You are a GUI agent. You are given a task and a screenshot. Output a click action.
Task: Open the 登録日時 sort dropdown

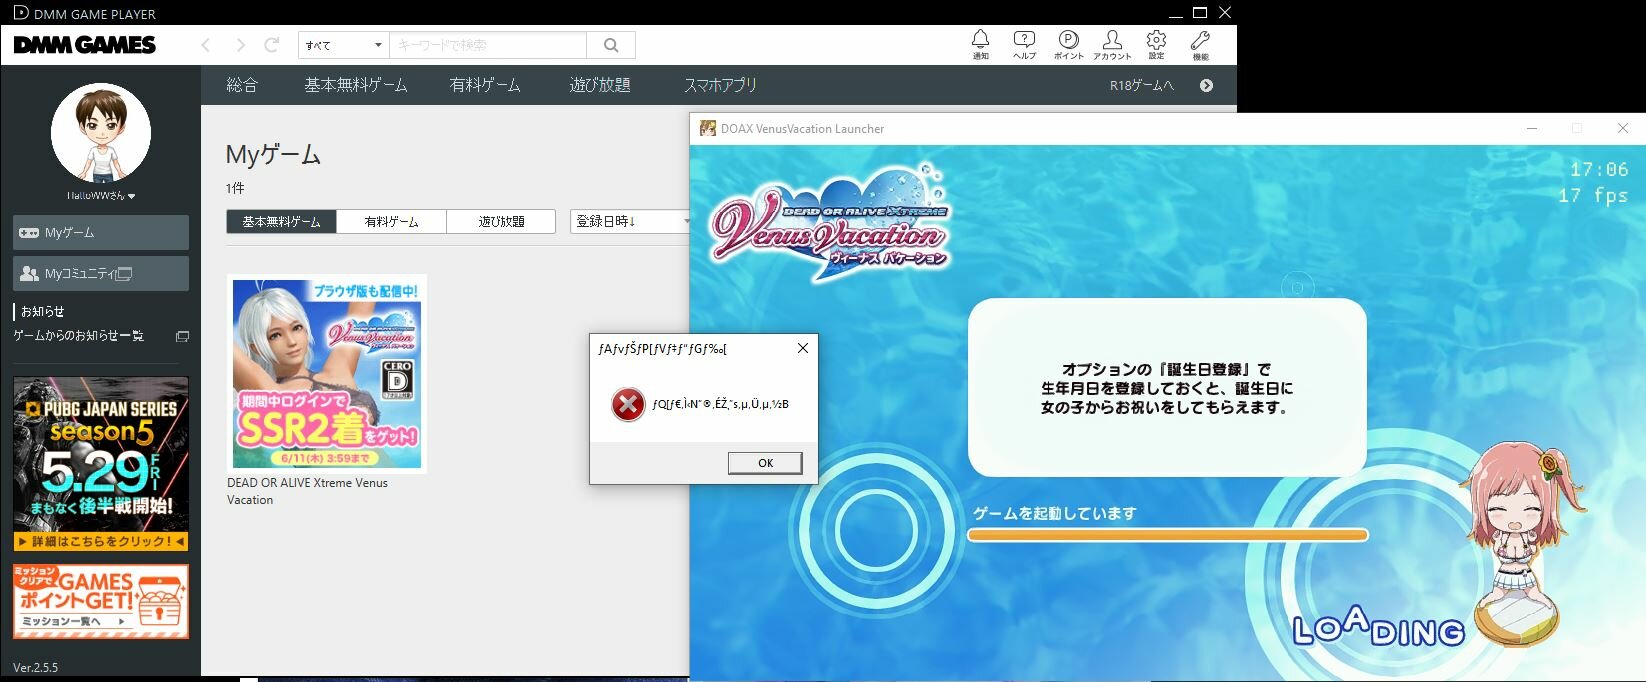click(x=631, y=221)
